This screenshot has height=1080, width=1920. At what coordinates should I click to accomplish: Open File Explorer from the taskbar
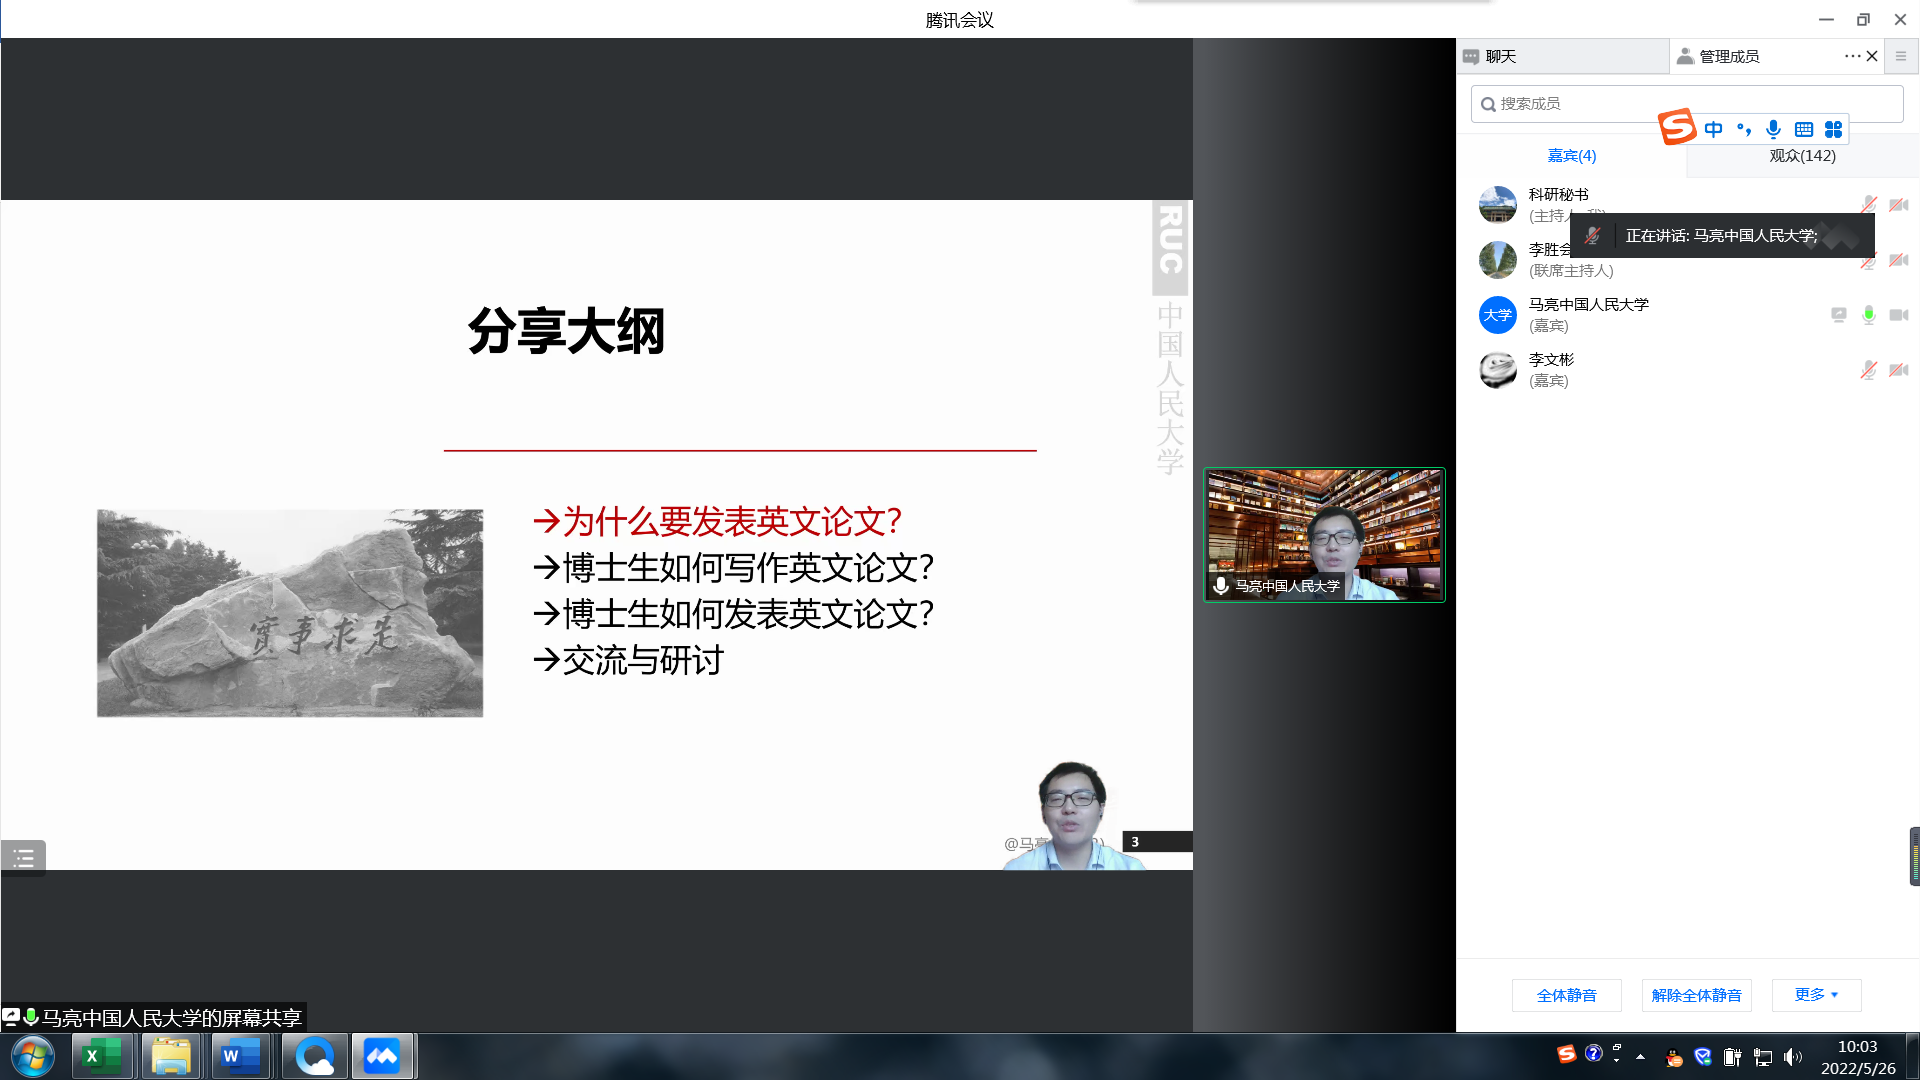coord(171,1057)
